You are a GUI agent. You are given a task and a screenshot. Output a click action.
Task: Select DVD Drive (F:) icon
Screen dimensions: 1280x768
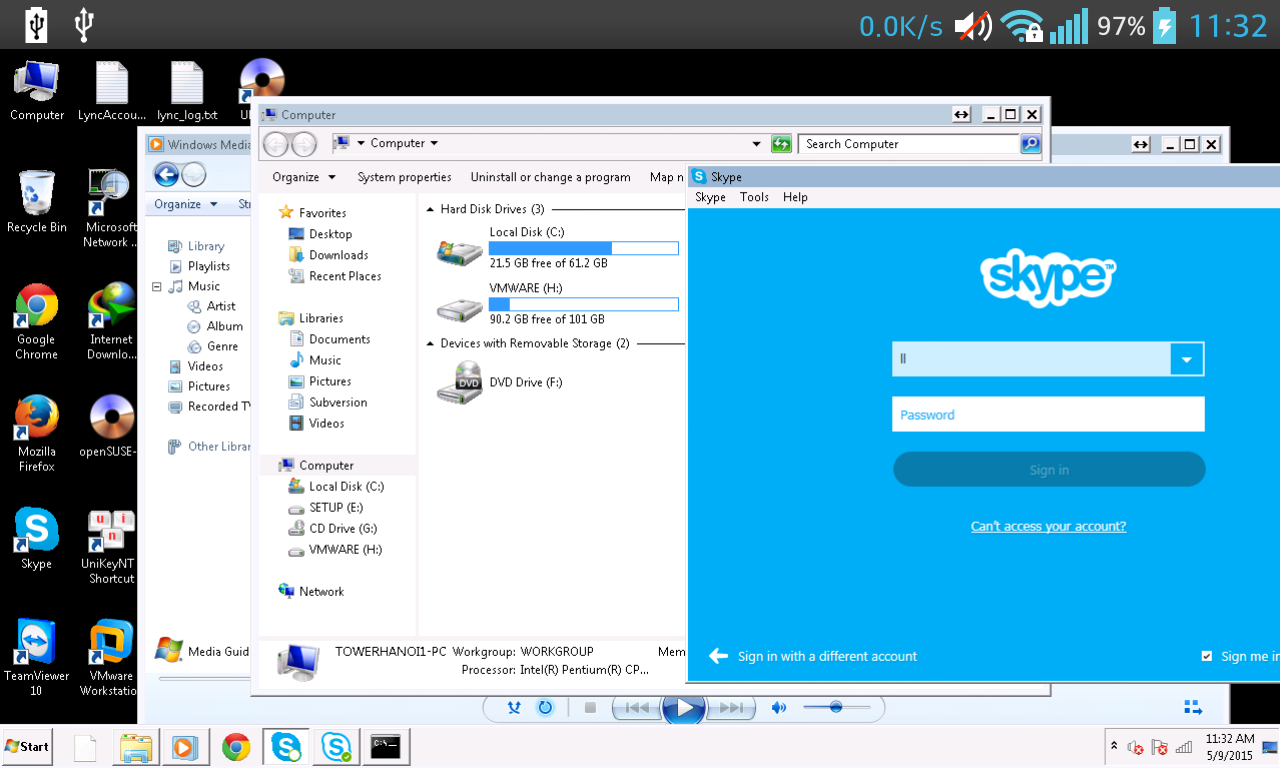pyautogui.click(x=459, y=383)
